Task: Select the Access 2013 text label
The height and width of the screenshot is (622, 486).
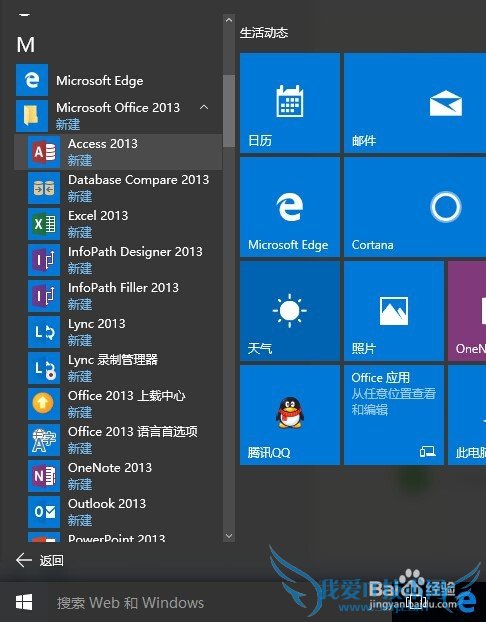Action: [x=103, y=144]
